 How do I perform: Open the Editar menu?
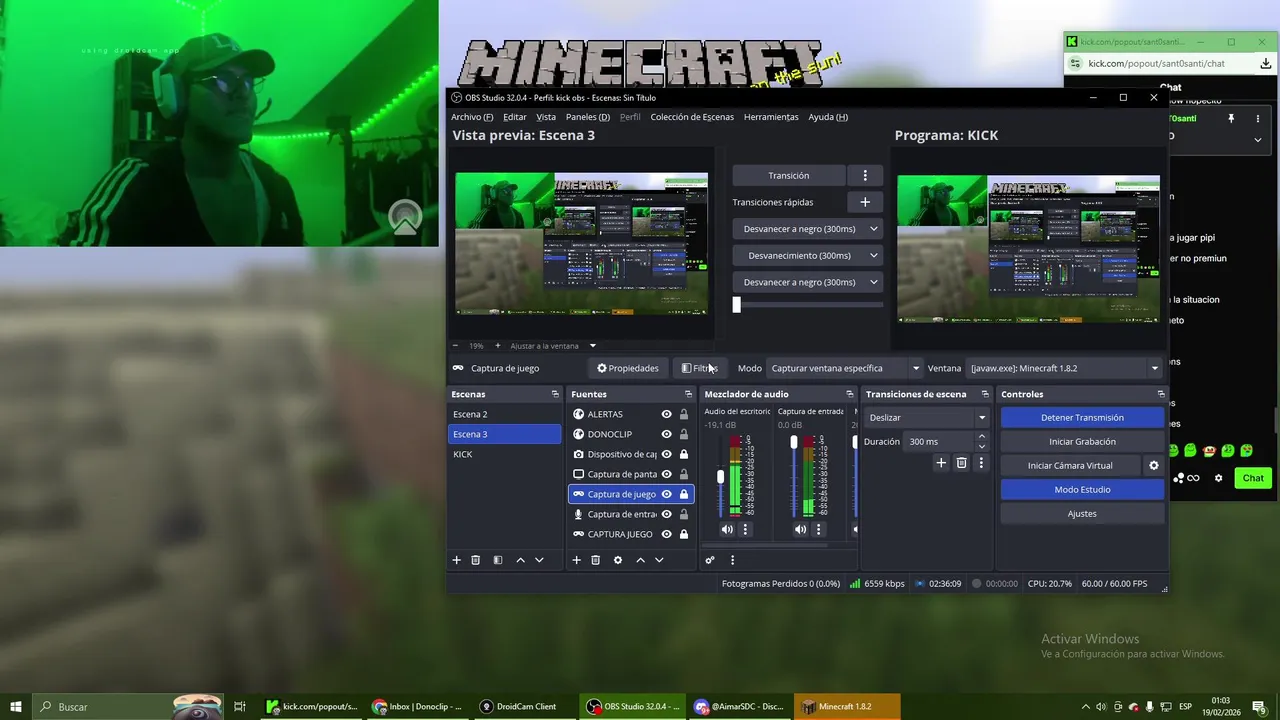[514, 117]
